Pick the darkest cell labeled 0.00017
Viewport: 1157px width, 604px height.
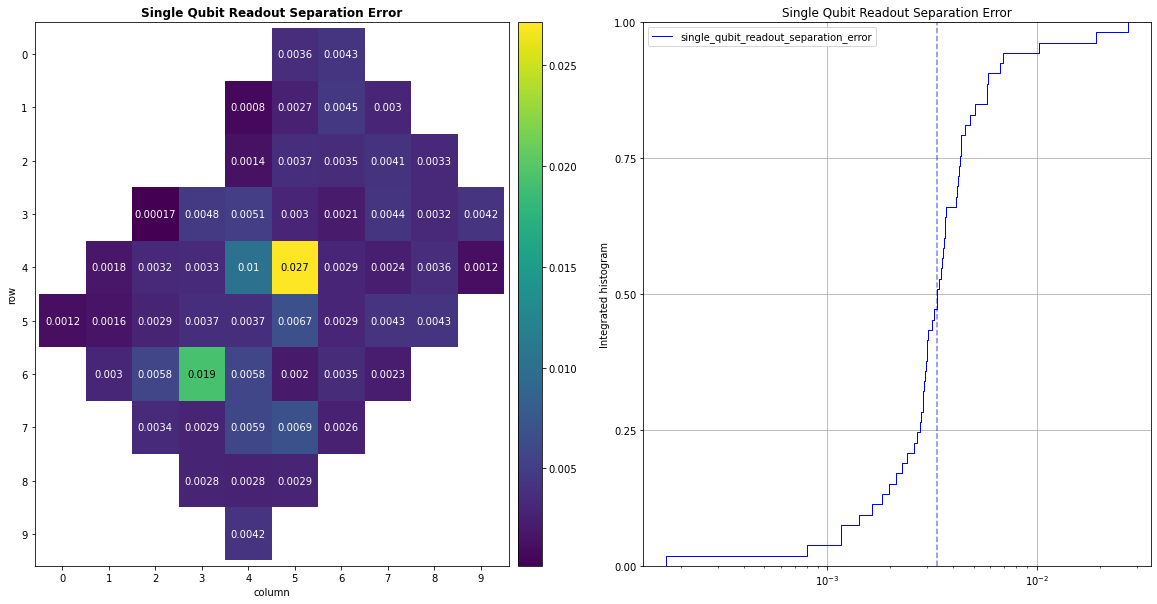tap(154, 214)
